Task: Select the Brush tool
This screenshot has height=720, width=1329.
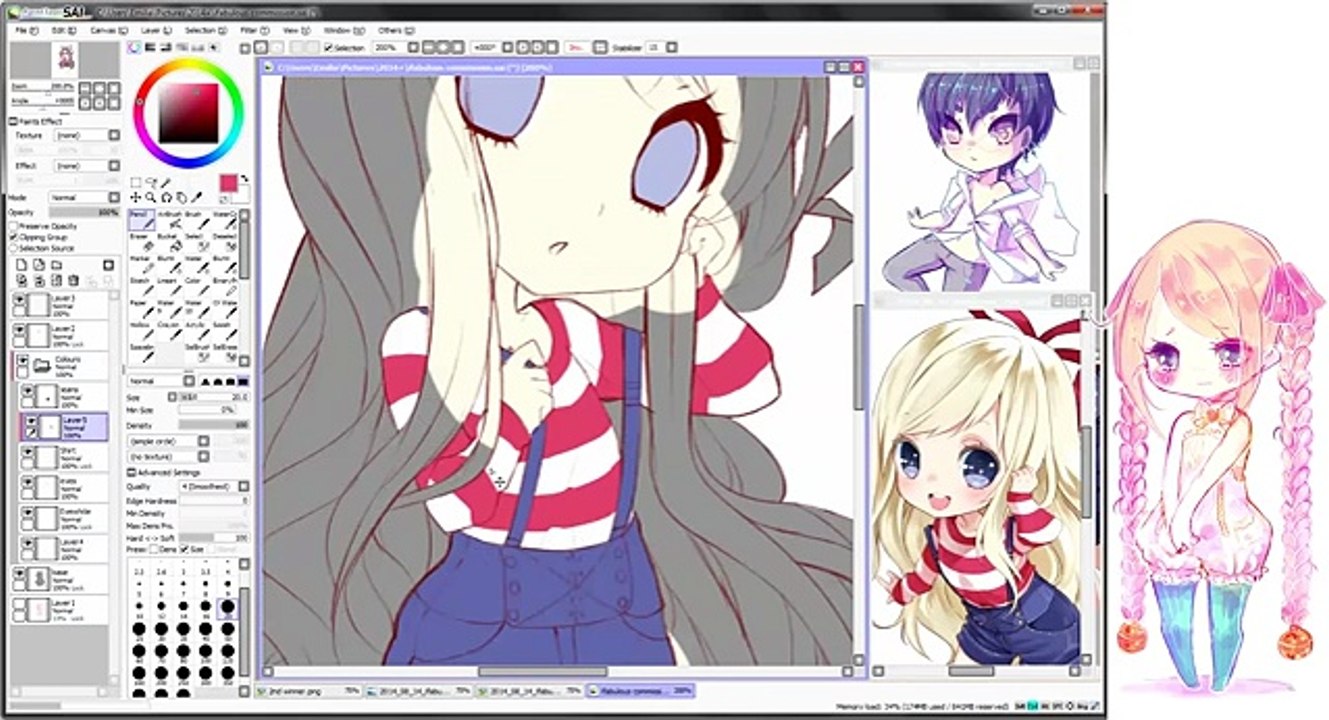Action: coord(195,220)
